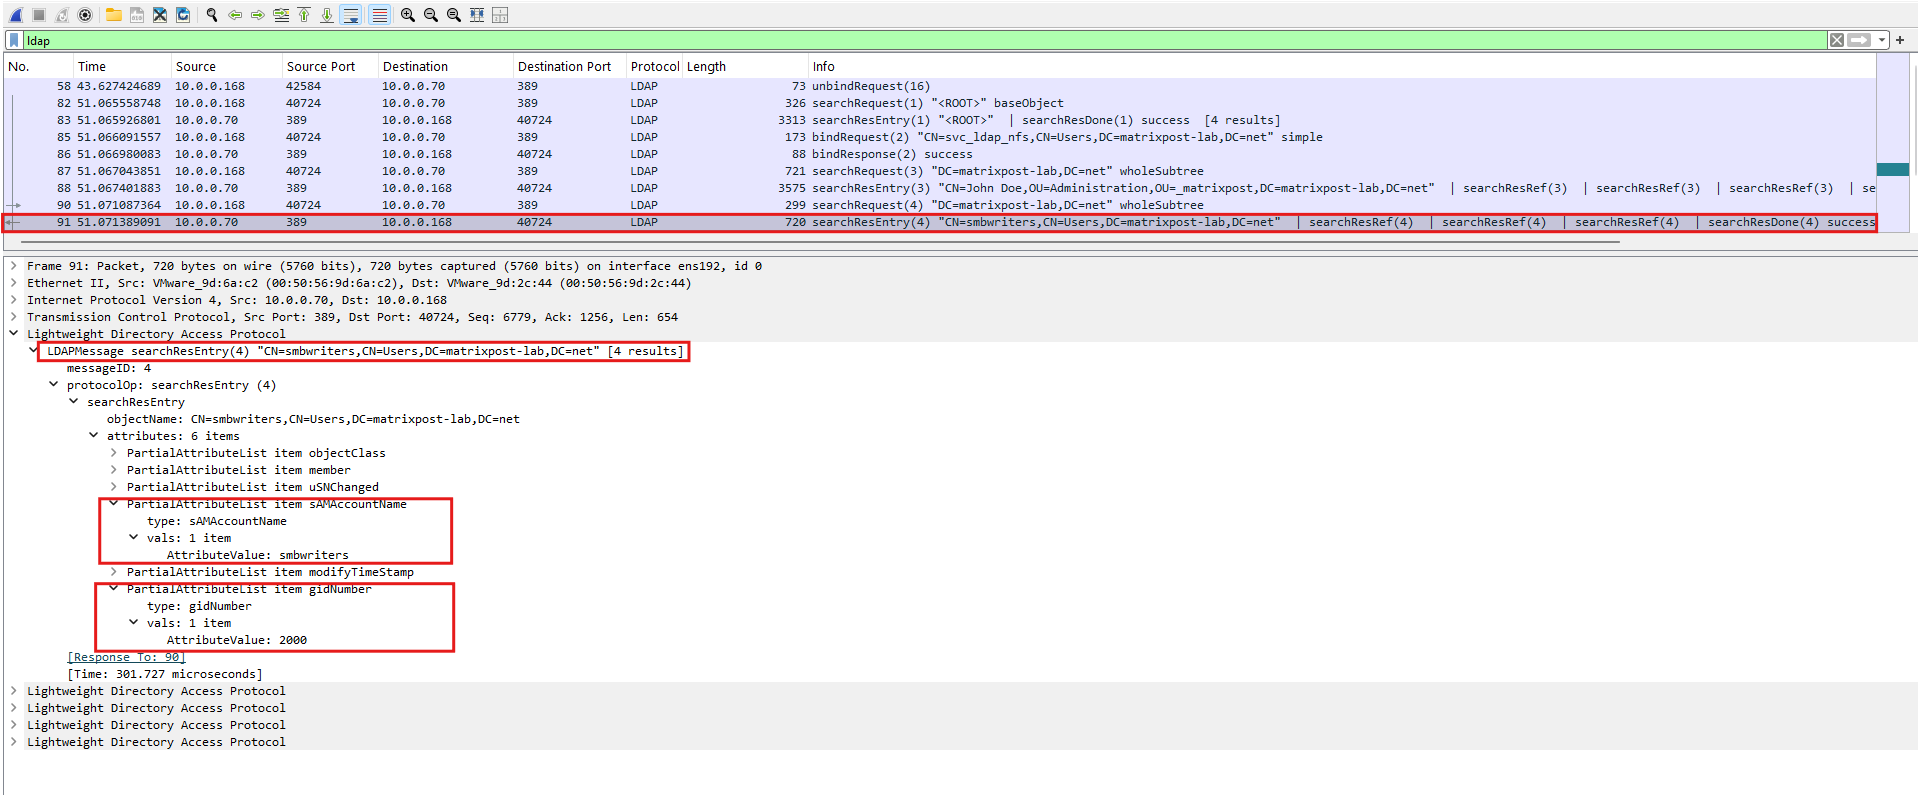Sort packets by Protocol column header

tap(654, 66)
